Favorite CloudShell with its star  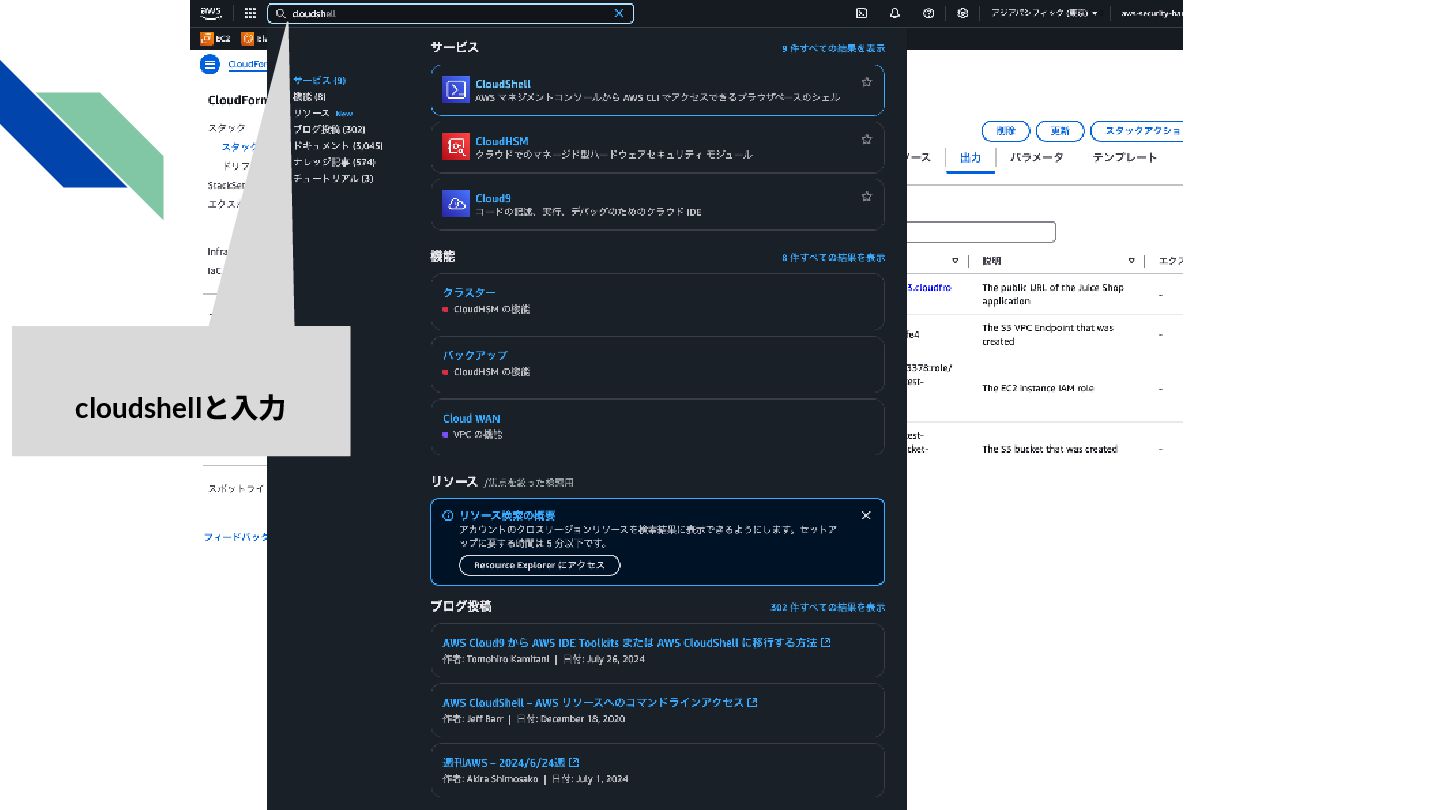tap(866, 82)
